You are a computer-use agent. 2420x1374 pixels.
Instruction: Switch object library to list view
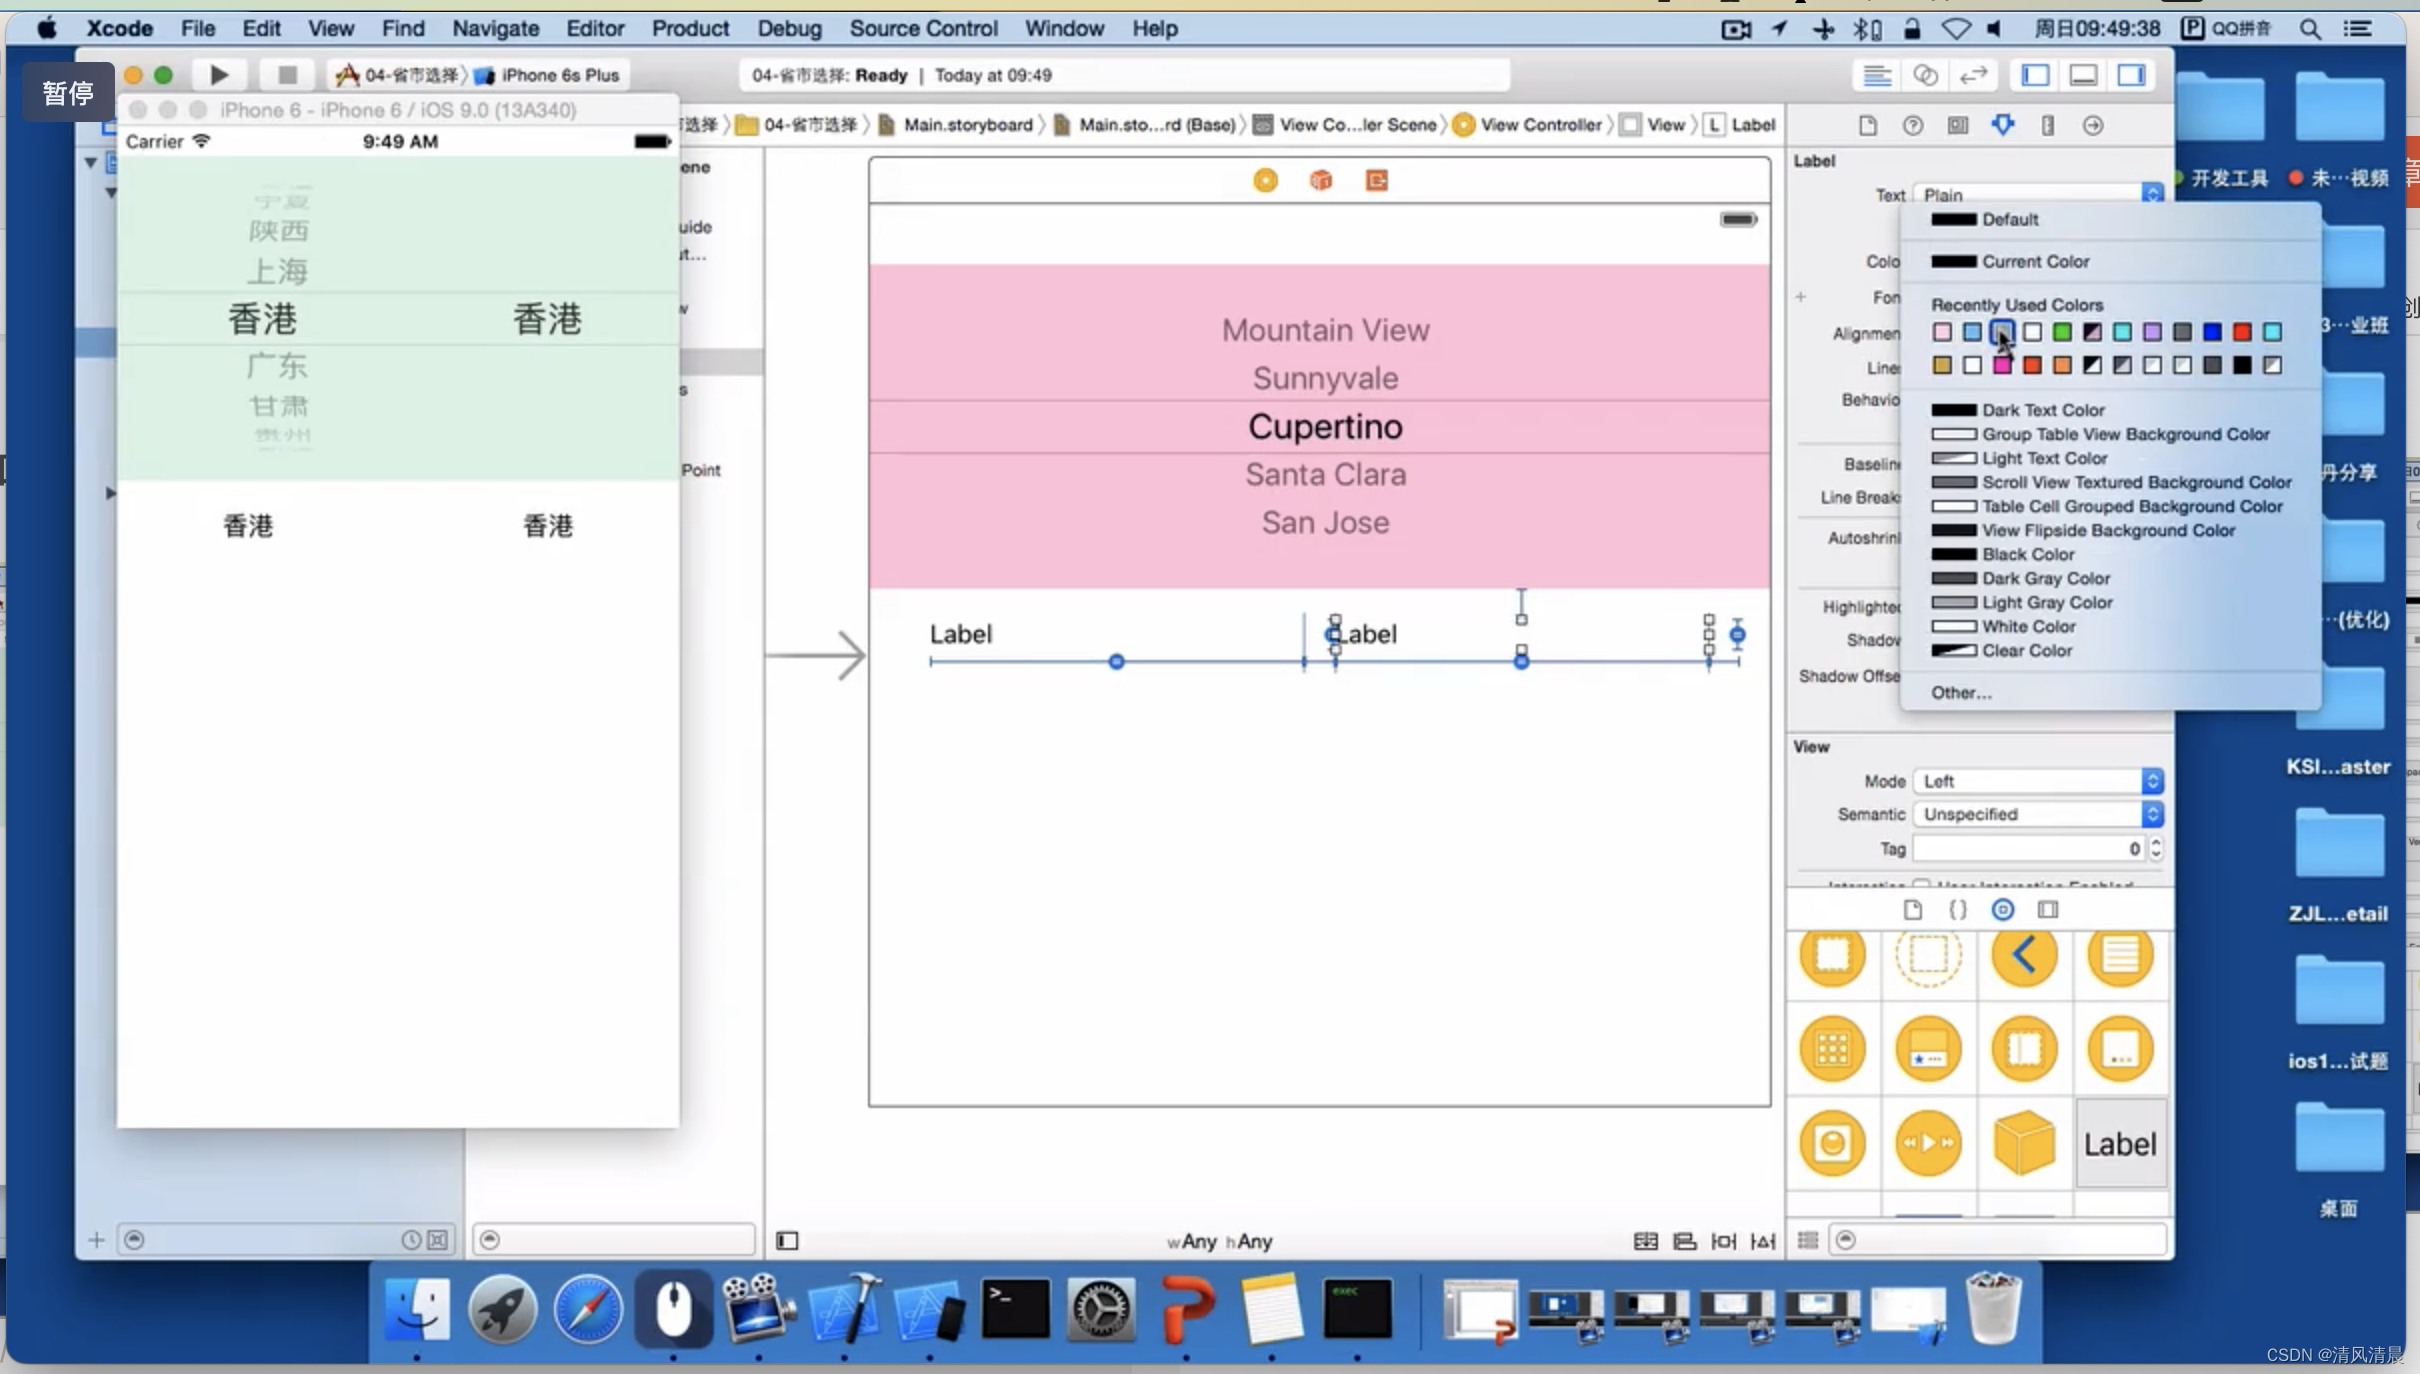pyautogui.click(x=1807, y=1240)
